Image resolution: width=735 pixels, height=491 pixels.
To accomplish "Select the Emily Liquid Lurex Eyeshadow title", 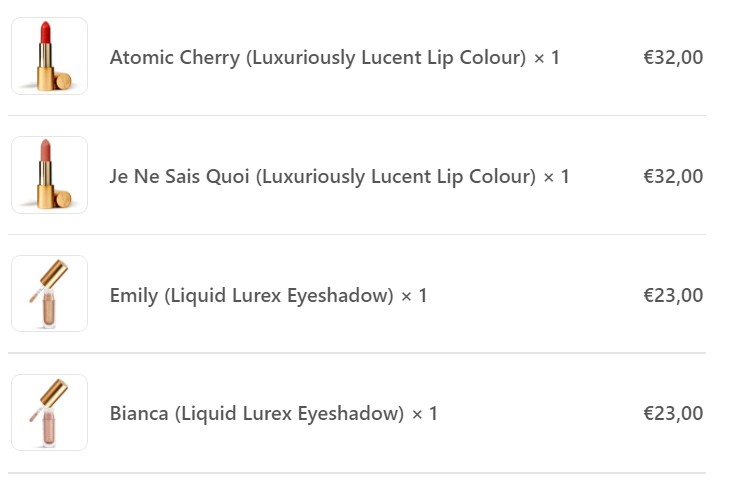I will click(251, 295).
